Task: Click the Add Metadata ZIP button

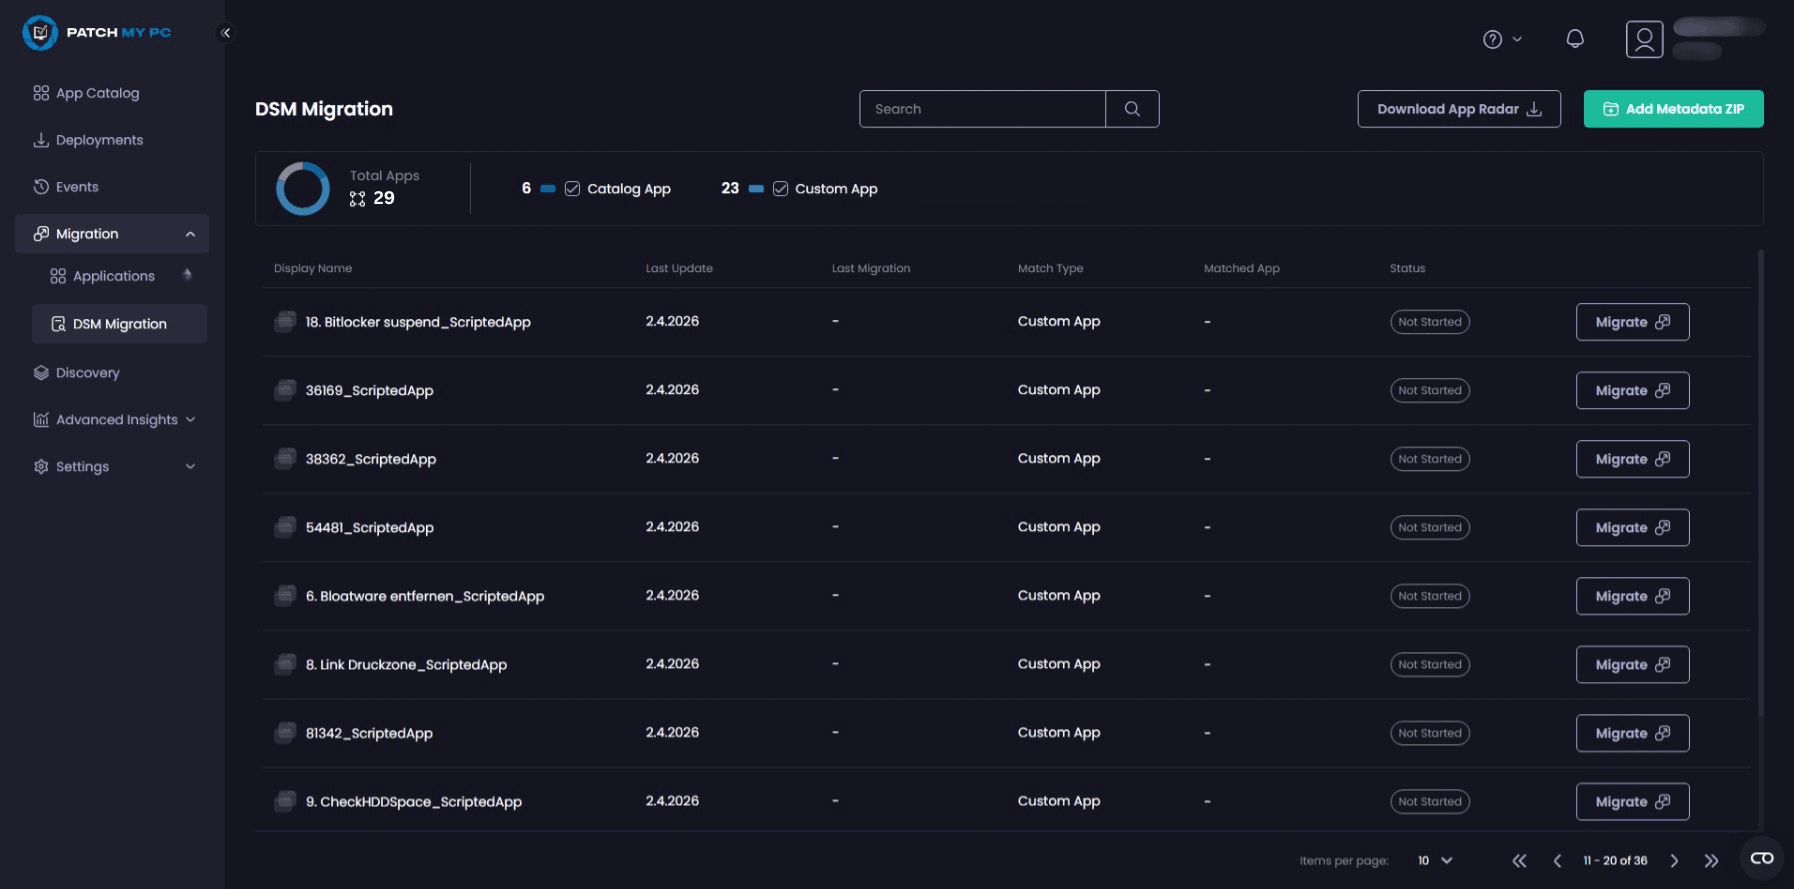Action: tap(1673, 109)
